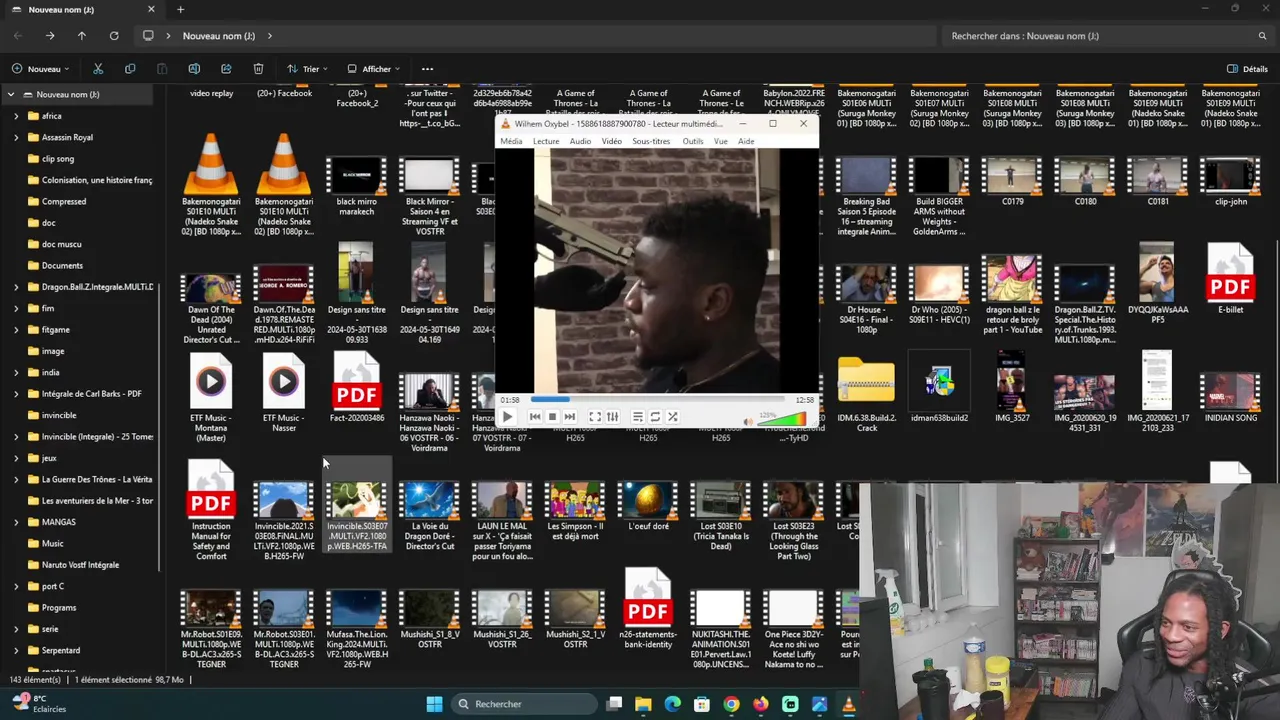This screenshot has width=1280, height=720.
Task: Open VLC Média menu
Action: point(511,141)
